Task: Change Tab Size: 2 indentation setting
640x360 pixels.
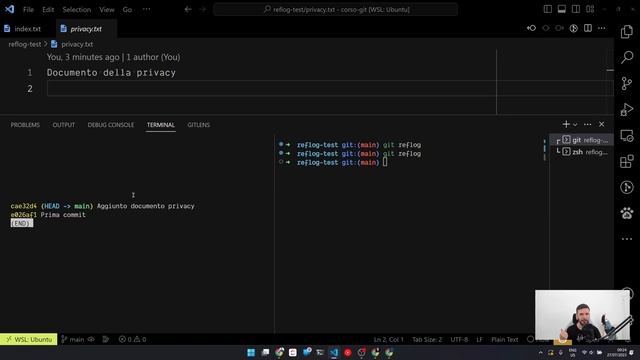Action: click(x=427, y=339)
